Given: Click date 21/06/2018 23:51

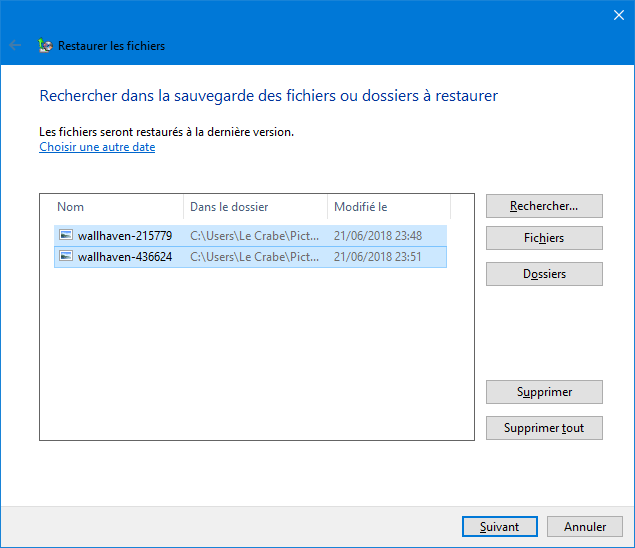Looking at the screenshot, I should (x=377, y=257).
